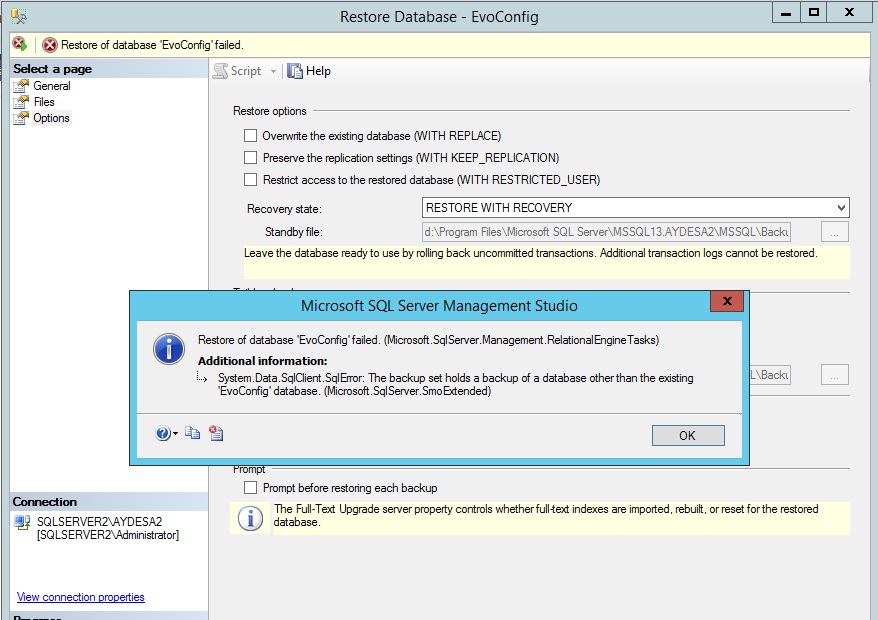Click browse button next to Standby file
878x620 pixels.
point(834,232)
